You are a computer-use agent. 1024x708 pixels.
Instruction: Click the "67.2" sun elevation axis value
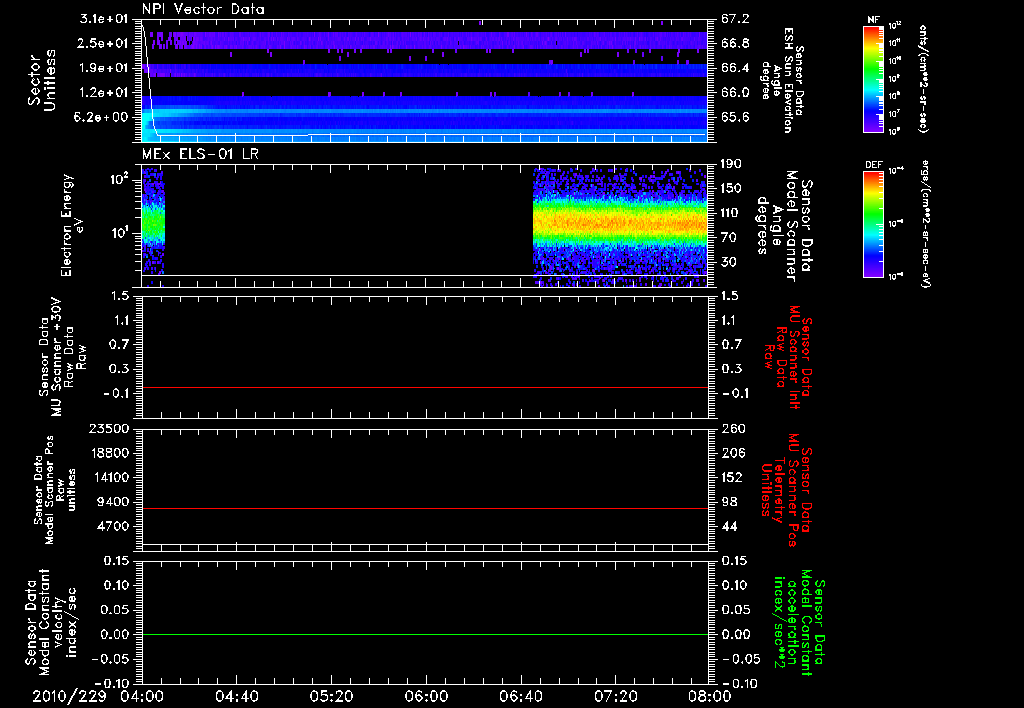point(735,19)
